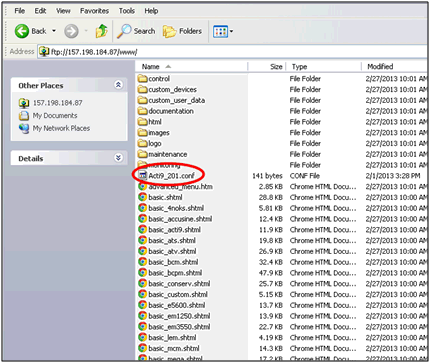The height and width of the screenshot is (363, 431).
Task: Click the 141 bytes size cell
Action: click(267, 176)
